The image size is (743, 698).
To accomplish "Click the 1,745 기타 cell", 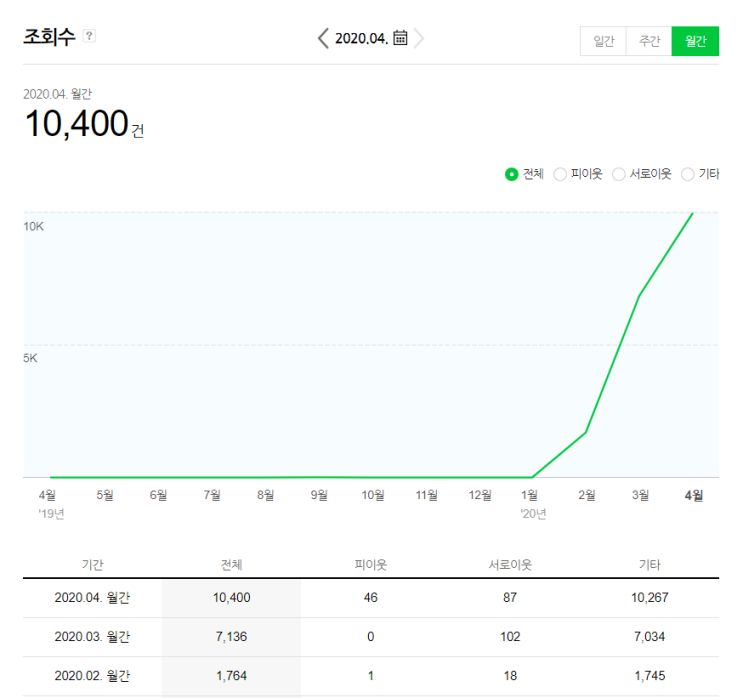I will 649,676.
